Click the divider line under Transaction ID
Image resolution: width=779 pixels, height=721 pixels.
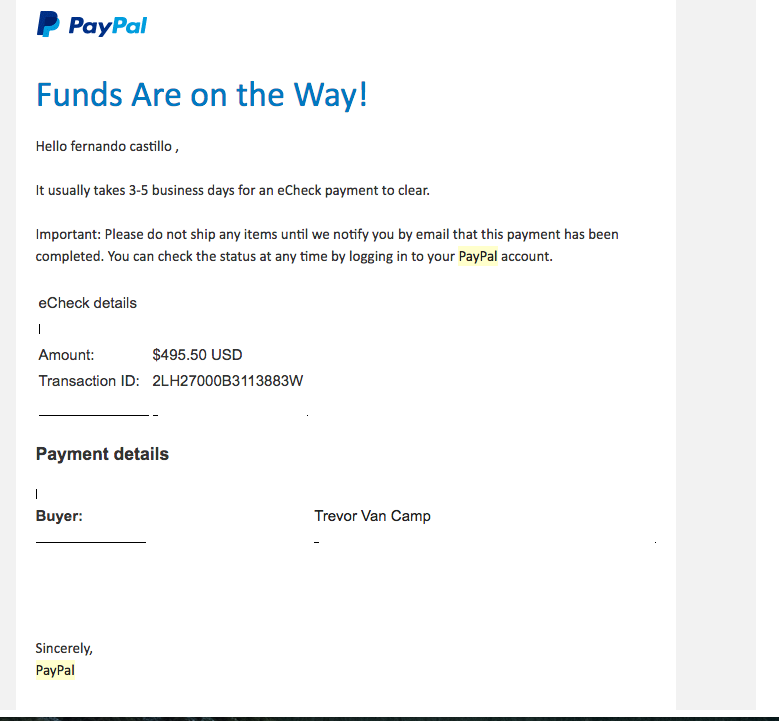click(x=94, y=415)
